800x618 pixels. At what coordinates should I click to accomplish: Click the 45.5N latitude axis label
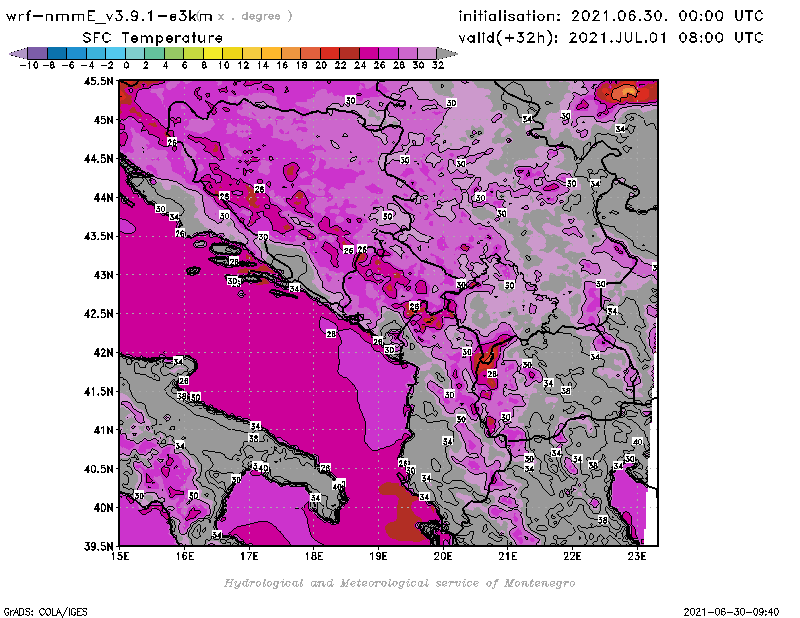(98, 81)
